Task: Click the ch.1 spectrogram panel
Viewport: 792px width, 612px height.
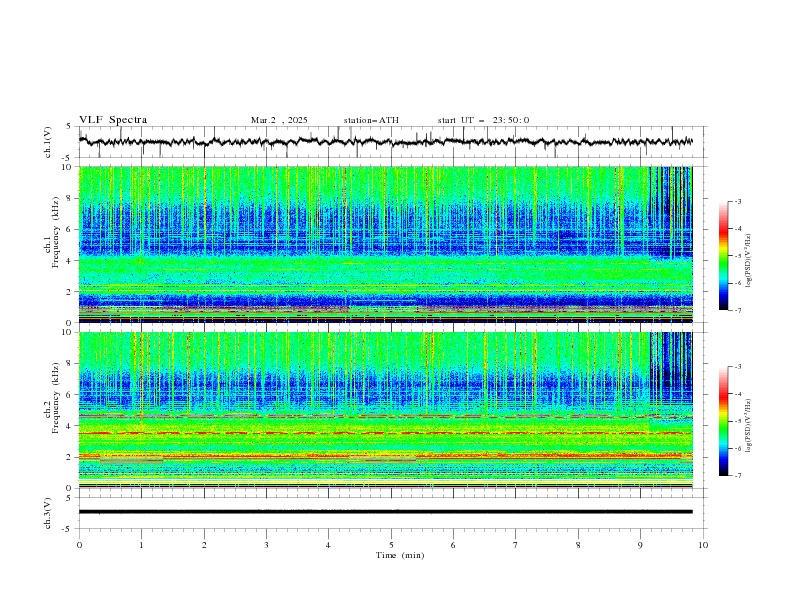Action: click(386, 244)
